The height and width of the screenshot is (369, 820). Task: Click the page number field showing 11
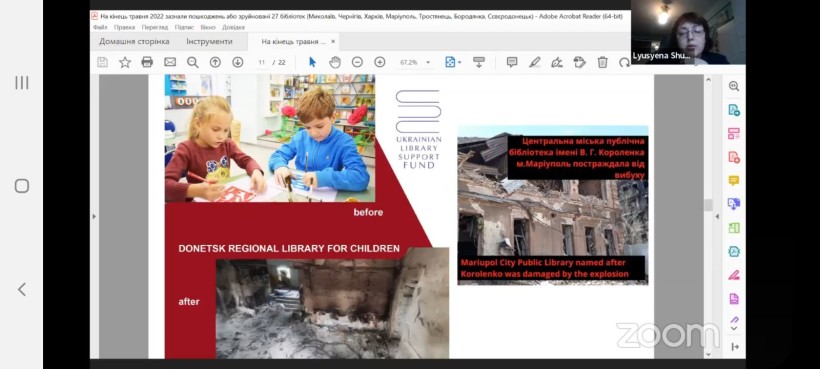click(262, 62)
